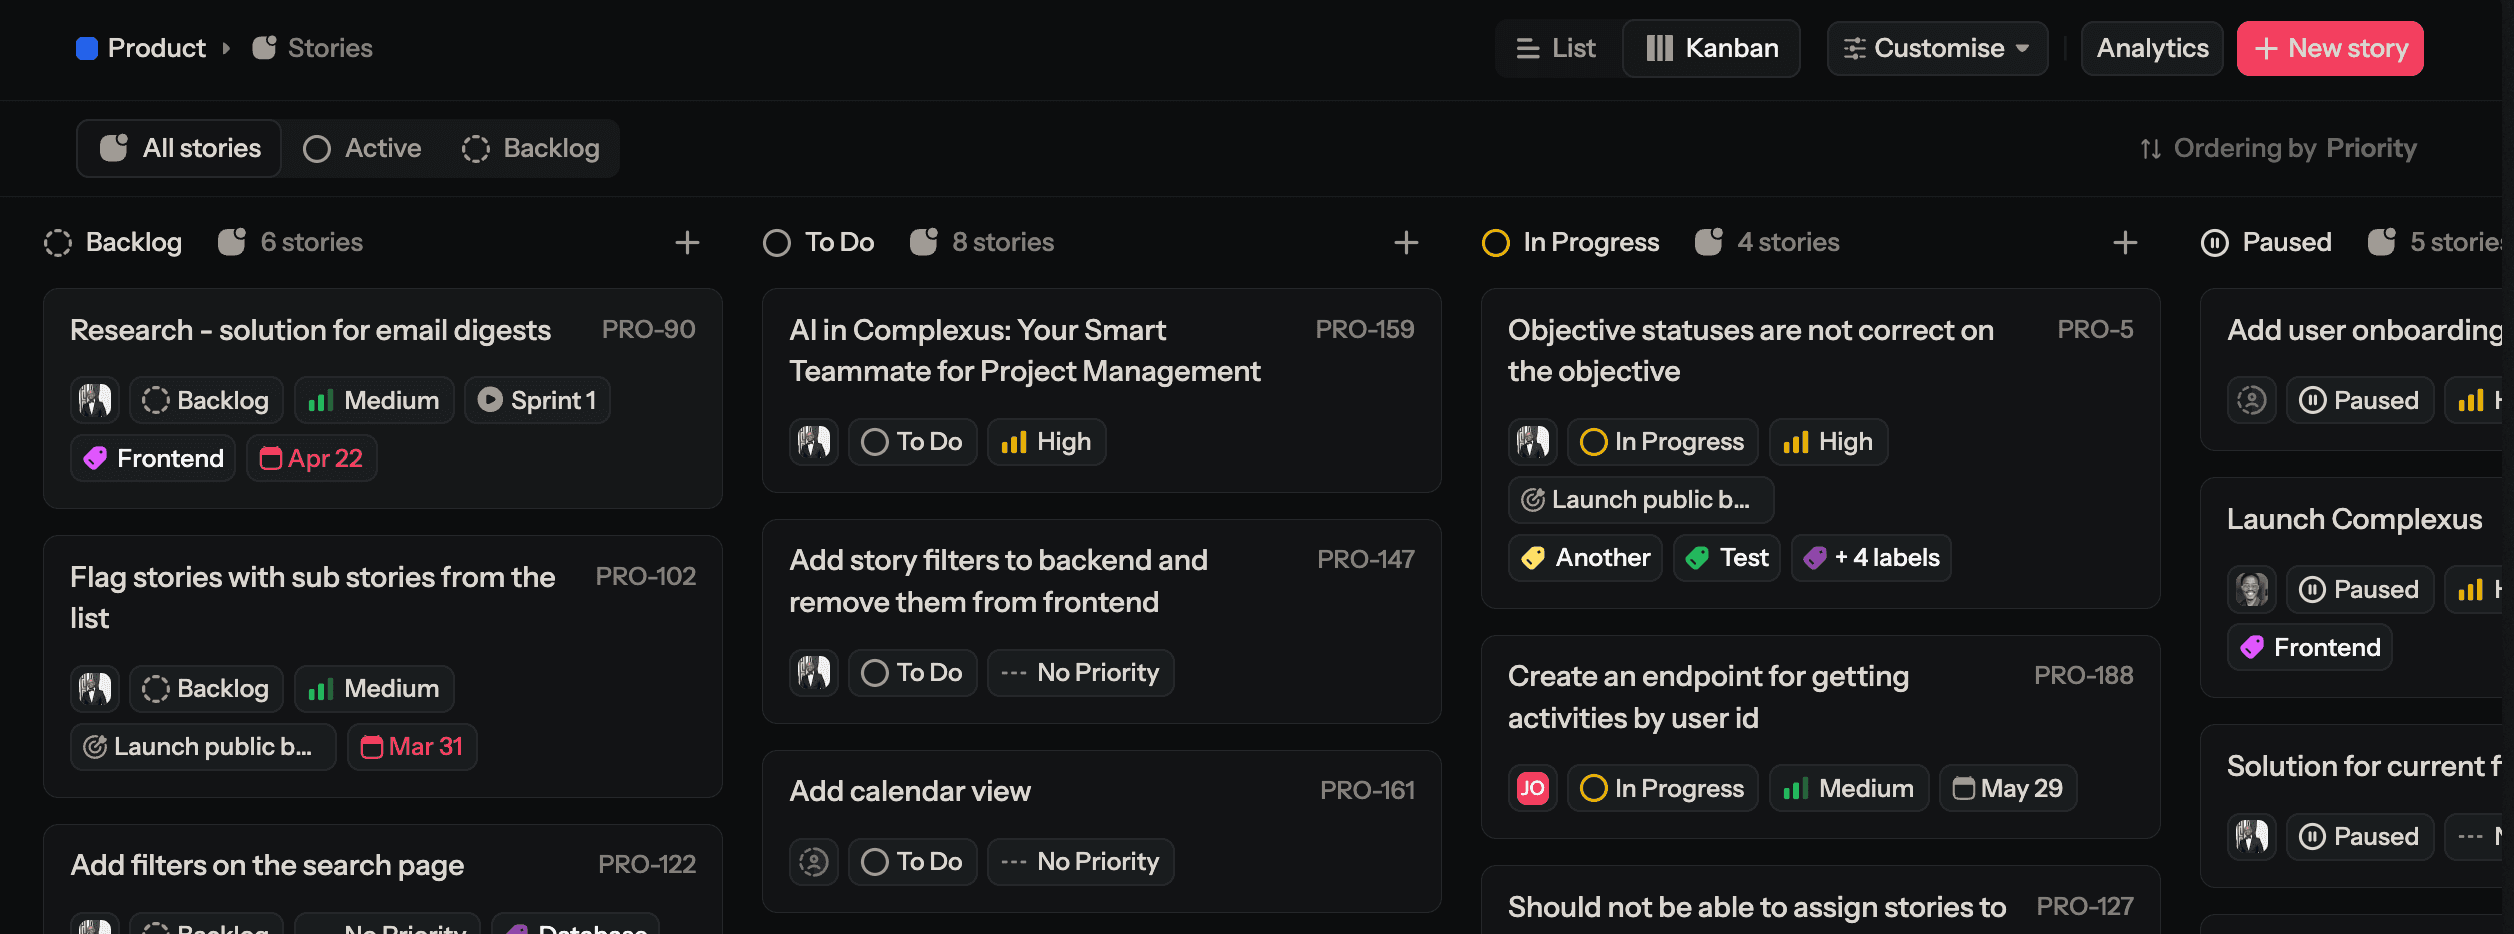Click the plus icon on the To Do column

point(1407,242)
